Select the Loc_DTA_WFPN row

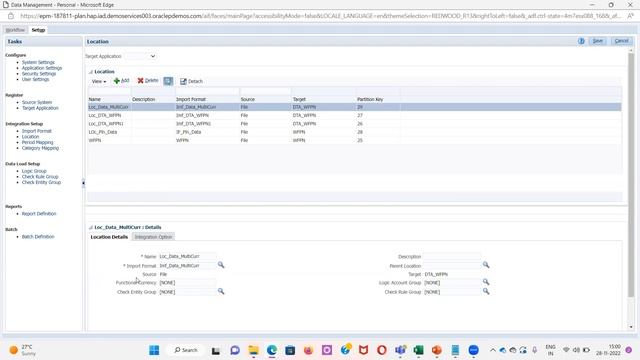[354, 116]
